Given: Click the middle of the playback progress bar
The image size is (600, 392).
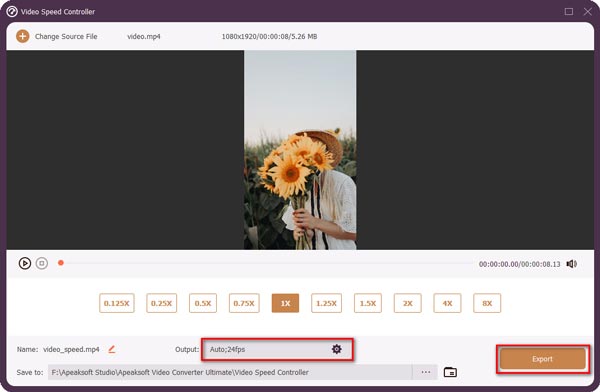Looking at the screenshot, I should point(266,263).
